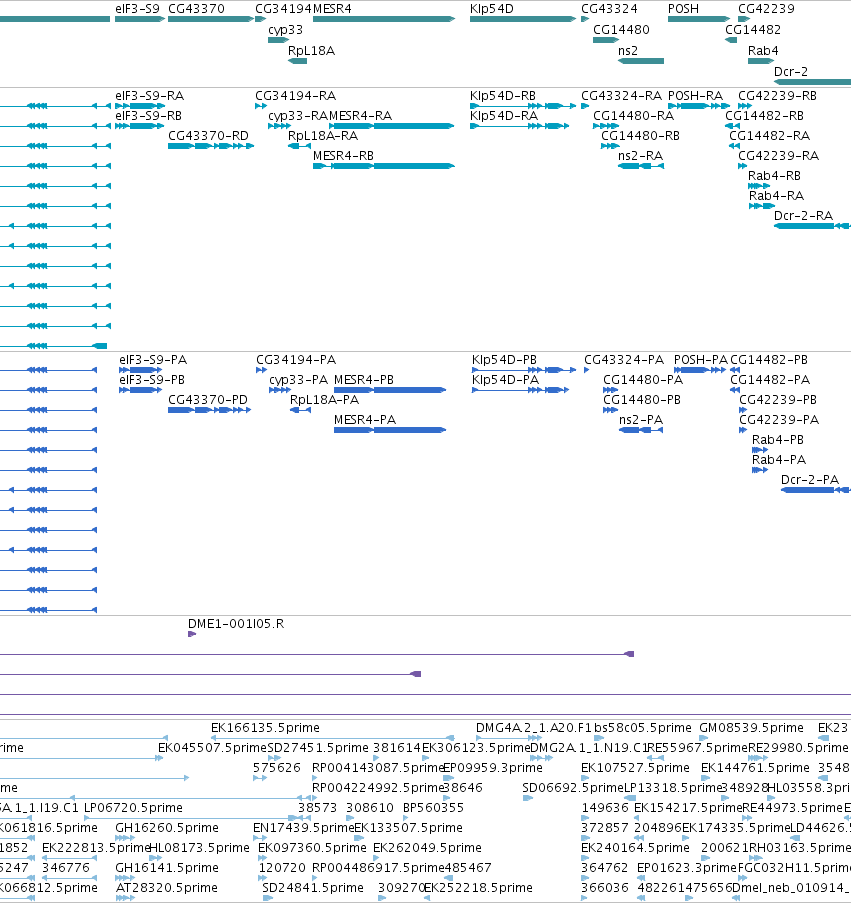This screenshot has height=903, width=851.
Task: Click the MESR4-RA transcript
Action: [x=392, y=126]
